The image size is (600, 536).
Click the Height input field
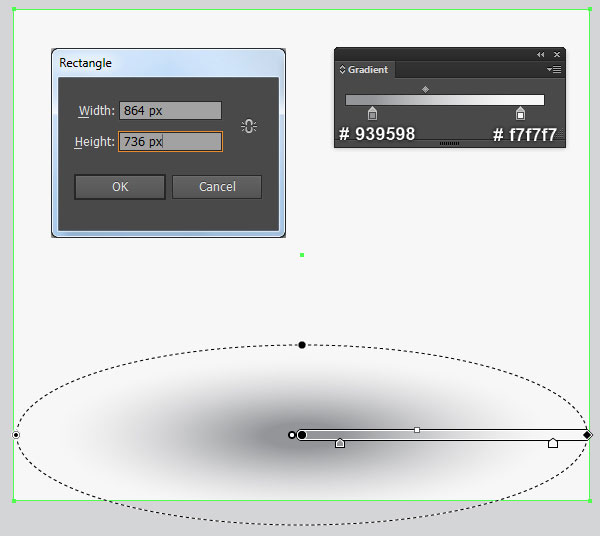170,142
